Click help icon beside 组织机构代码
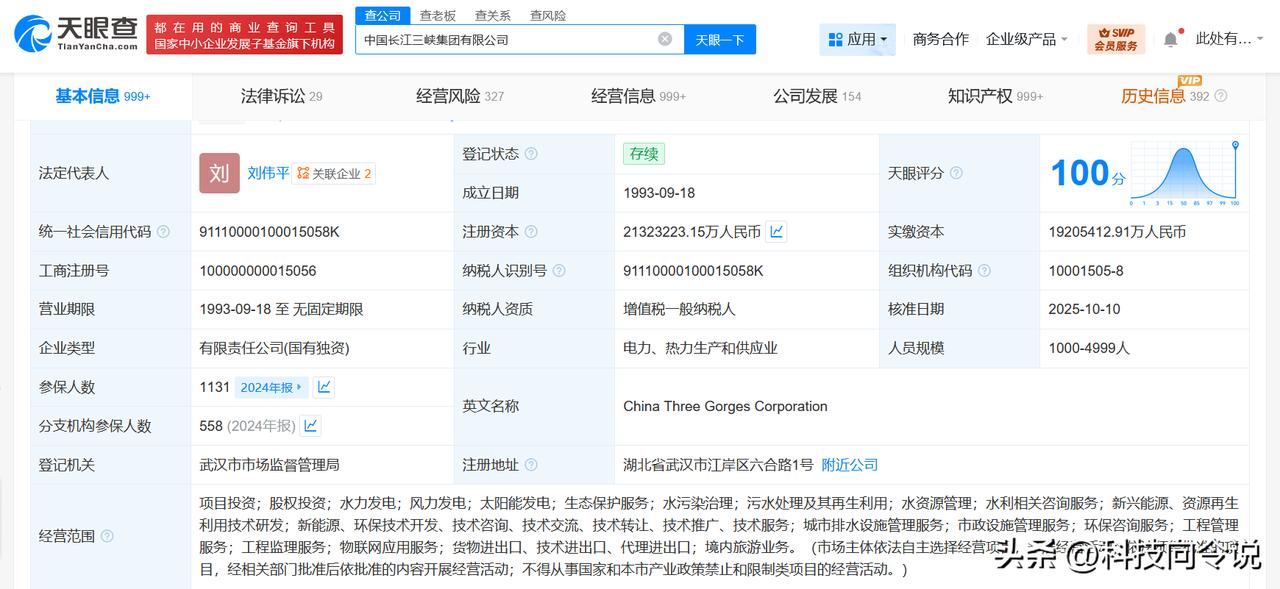Viewport: 1280px width, 589px height. (984, 271)
